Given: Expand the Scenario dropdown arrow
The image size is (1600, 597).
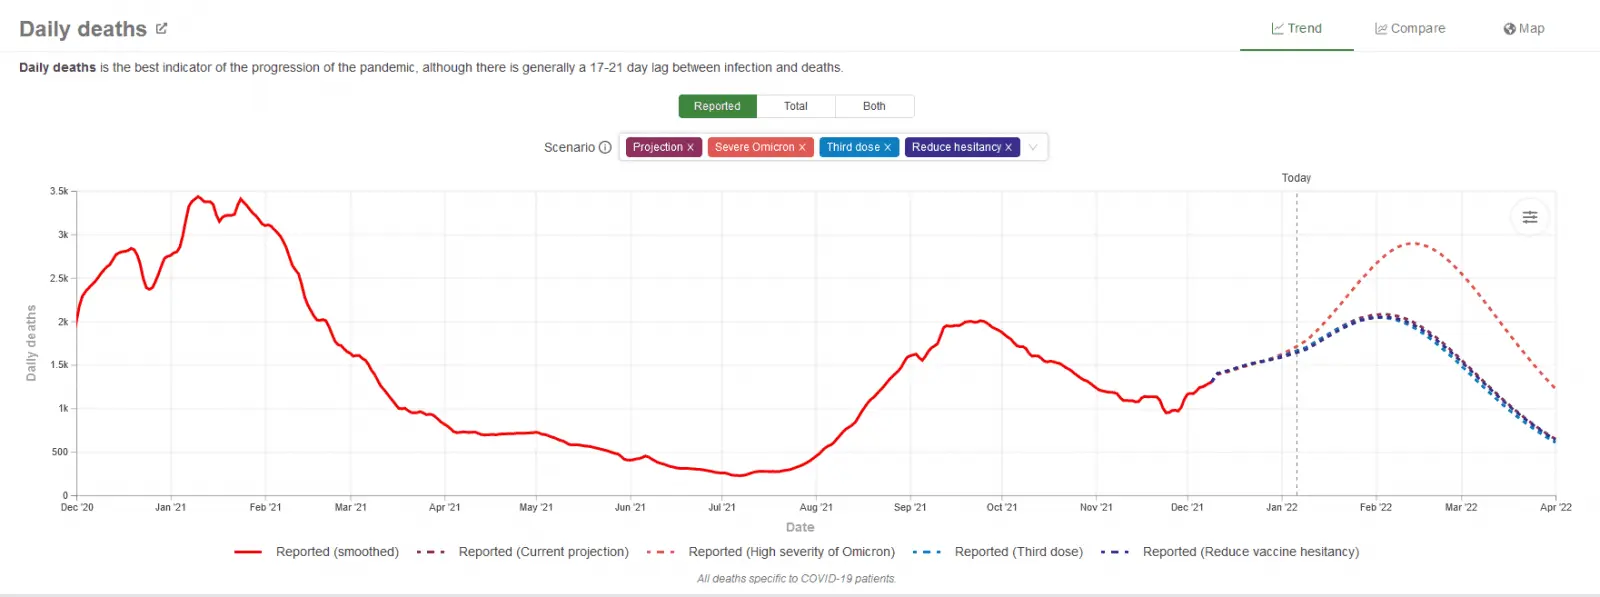Looking at the screenshot, I should pyautogui.click(x=1033, y=147).
